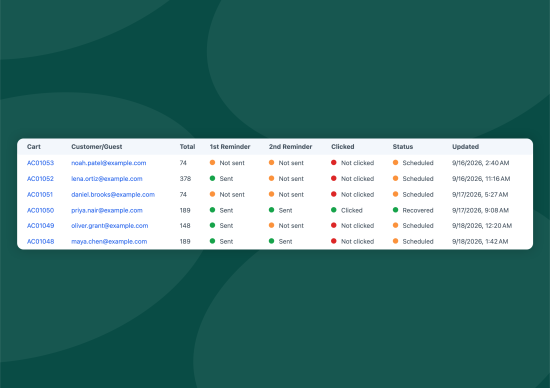Click date 9/16/2026, 2:40 AM
This screenshot has width=550, height=388.
pos(481,163)
